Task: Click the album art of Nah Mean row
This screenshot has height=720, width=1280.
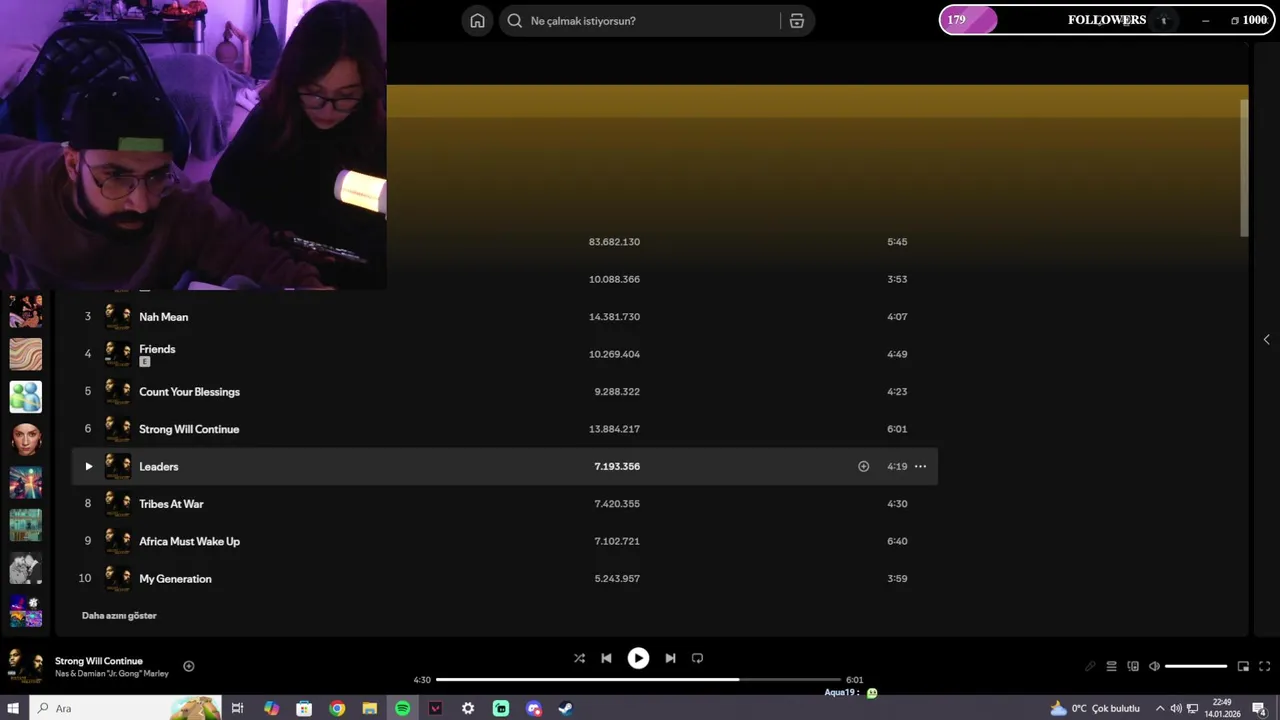Action: pos(118,317)
